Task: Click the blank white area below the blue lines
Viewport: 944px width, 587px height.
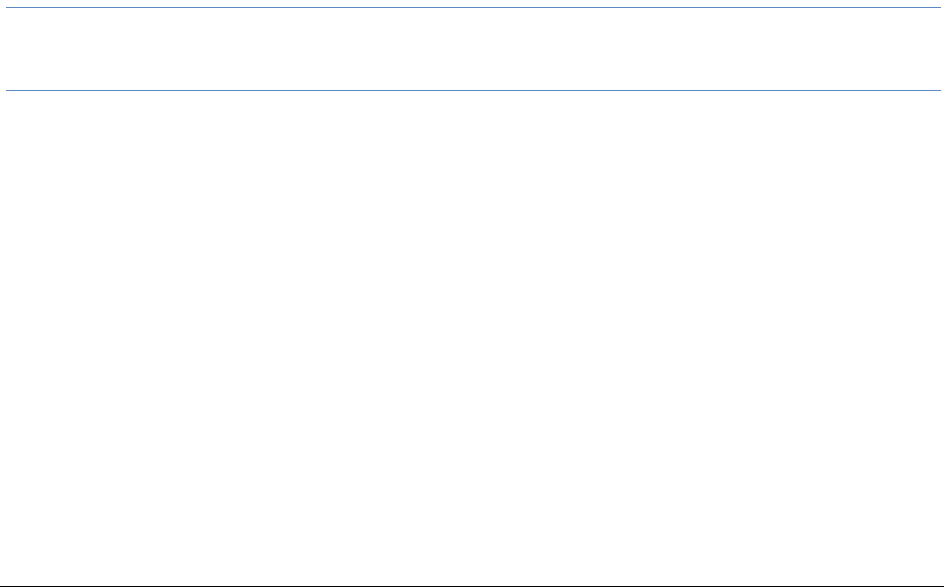Action: click(x=472, y=330)
